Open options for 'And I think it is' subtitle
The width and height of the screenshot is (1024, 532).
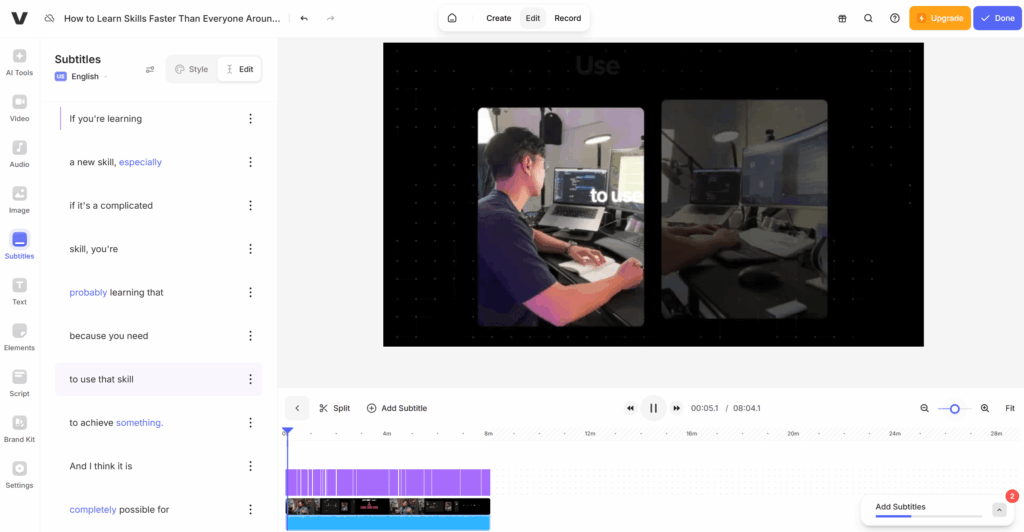[250, 466]
